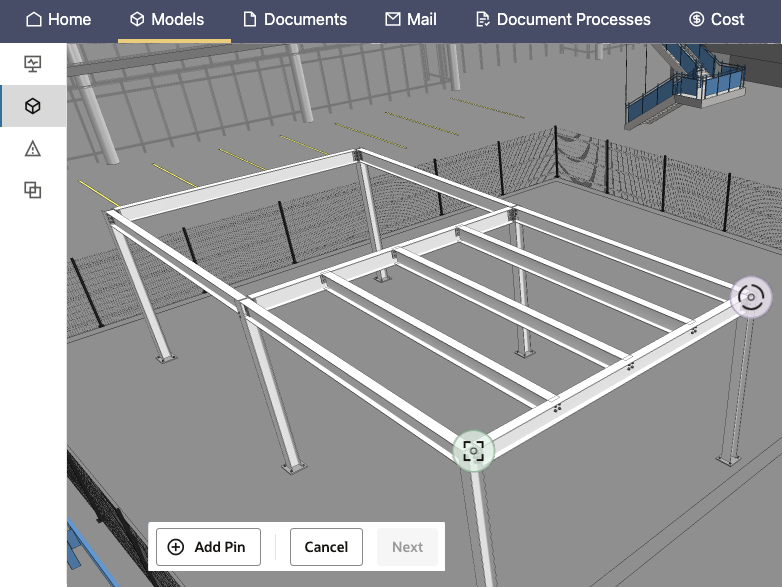
Task: Select the 3D cube model view icon
Action: 33,106
